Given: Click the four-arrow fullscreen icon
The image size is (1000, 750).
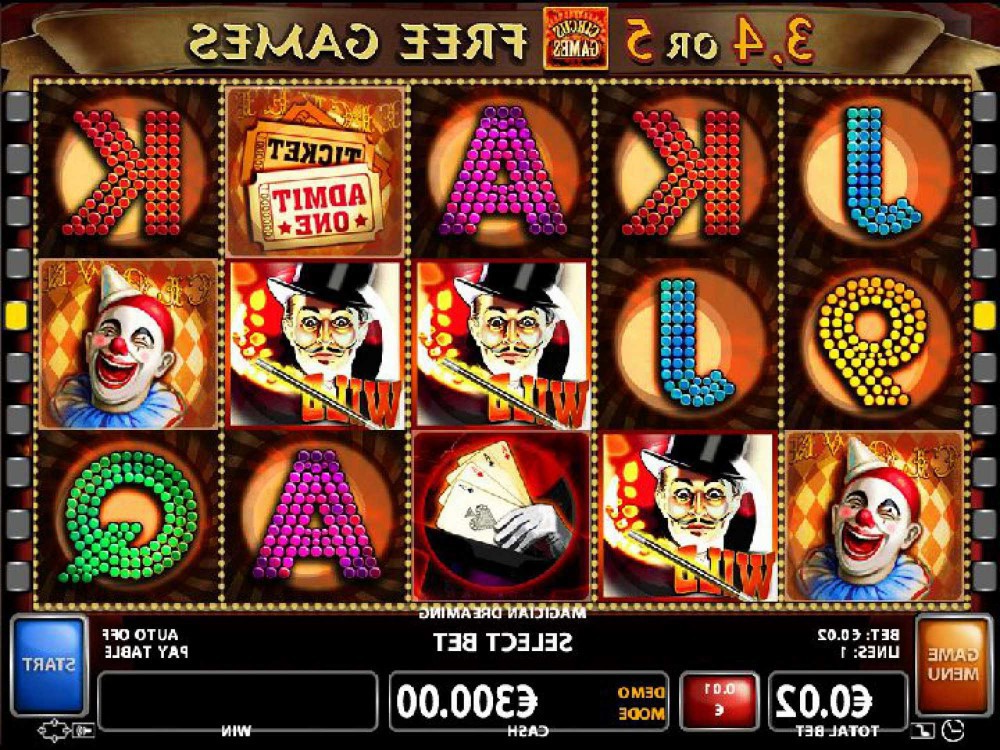Looking at the screenshot, I should (53, 729).
